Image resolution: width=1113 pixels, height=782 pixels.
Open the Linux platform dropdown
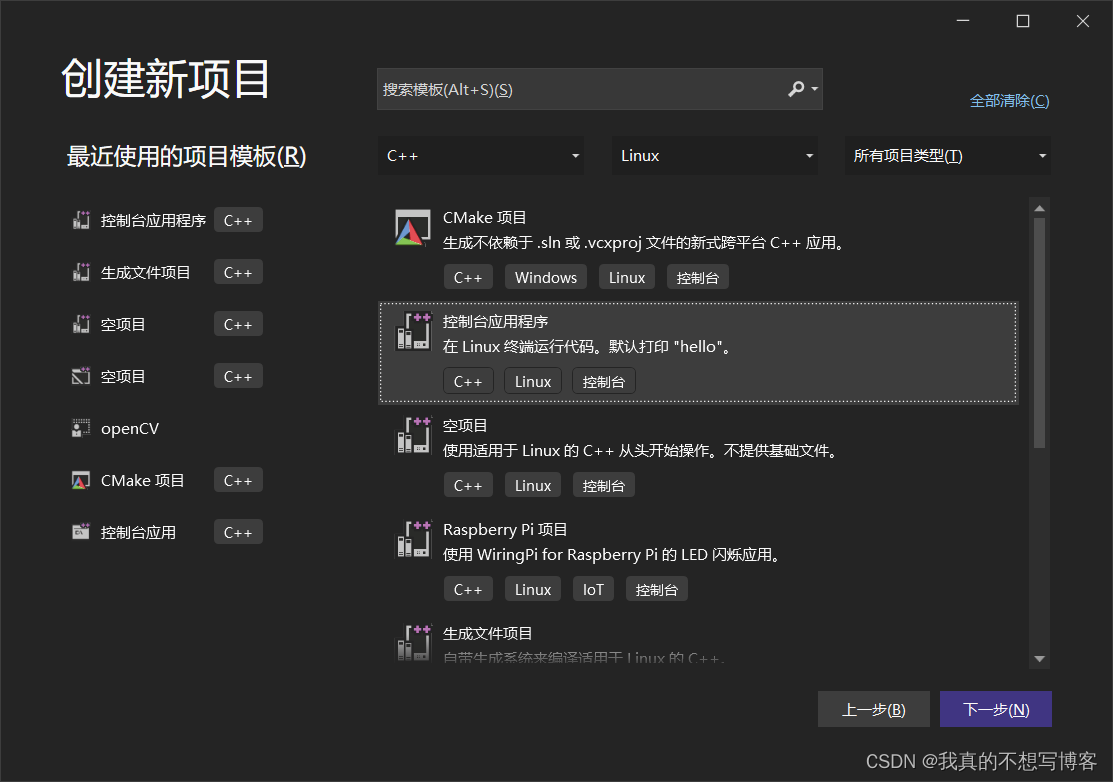tap(714, 155)
